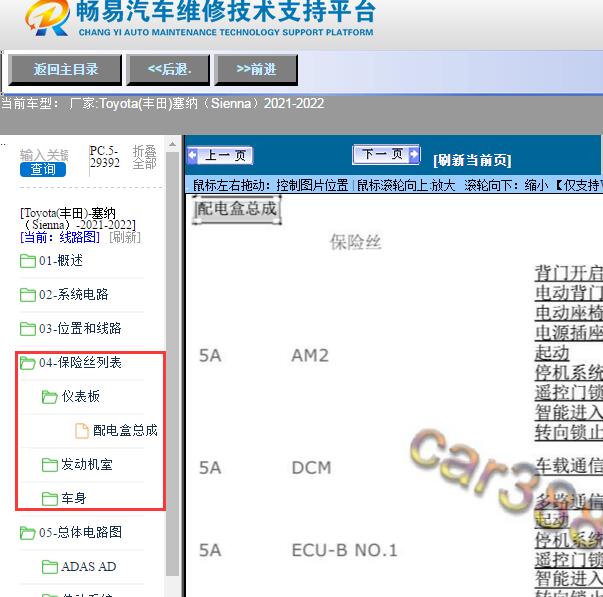Select the 车身 tree item
Image resolution: width=603 pixels, height=597 pixels.
click(x=74, y=498)
